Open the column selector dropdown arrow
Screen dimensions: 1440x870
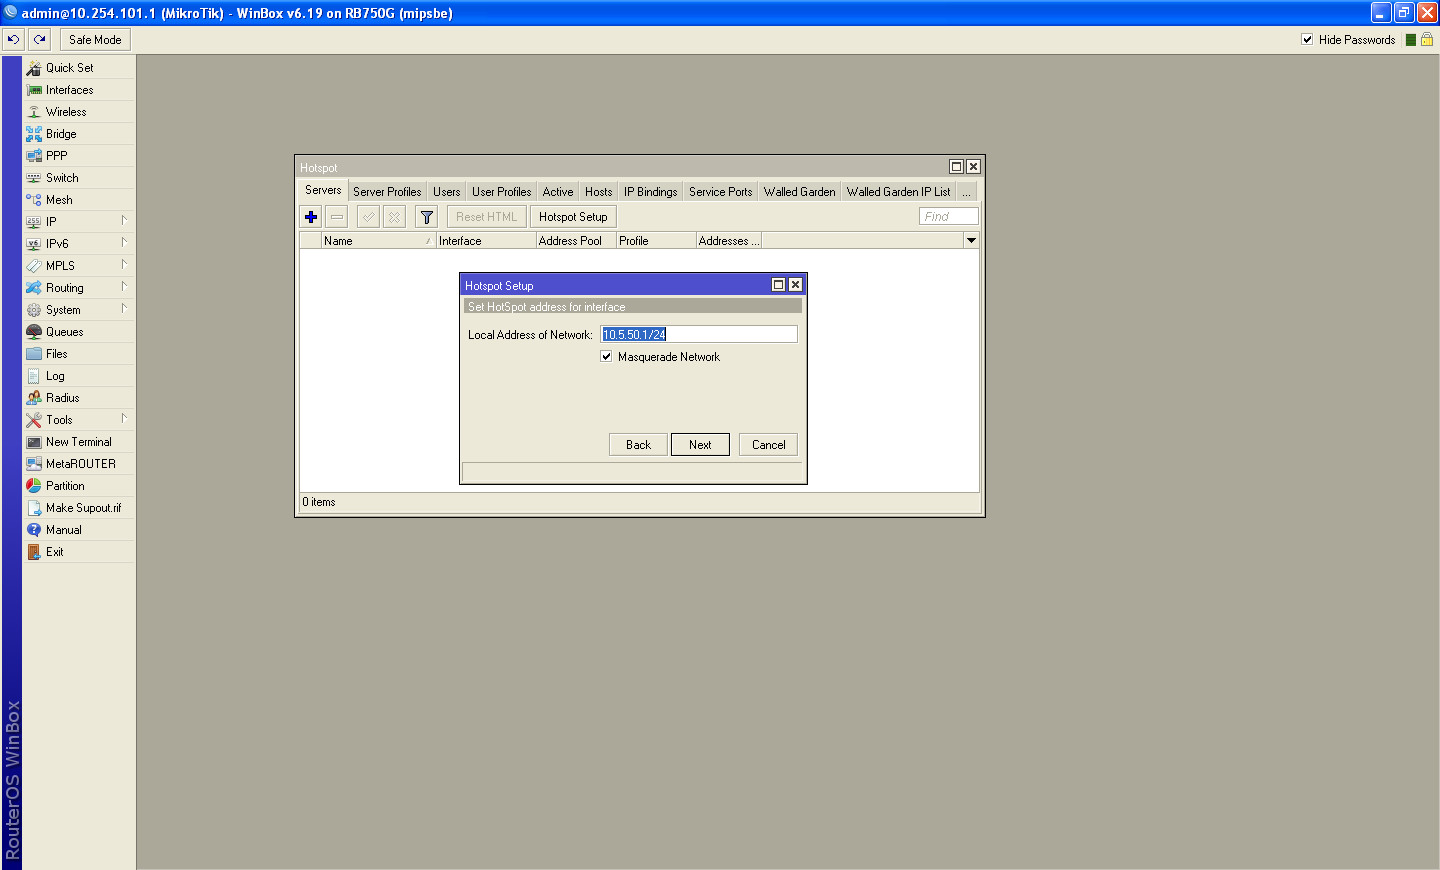pos(970,241)
